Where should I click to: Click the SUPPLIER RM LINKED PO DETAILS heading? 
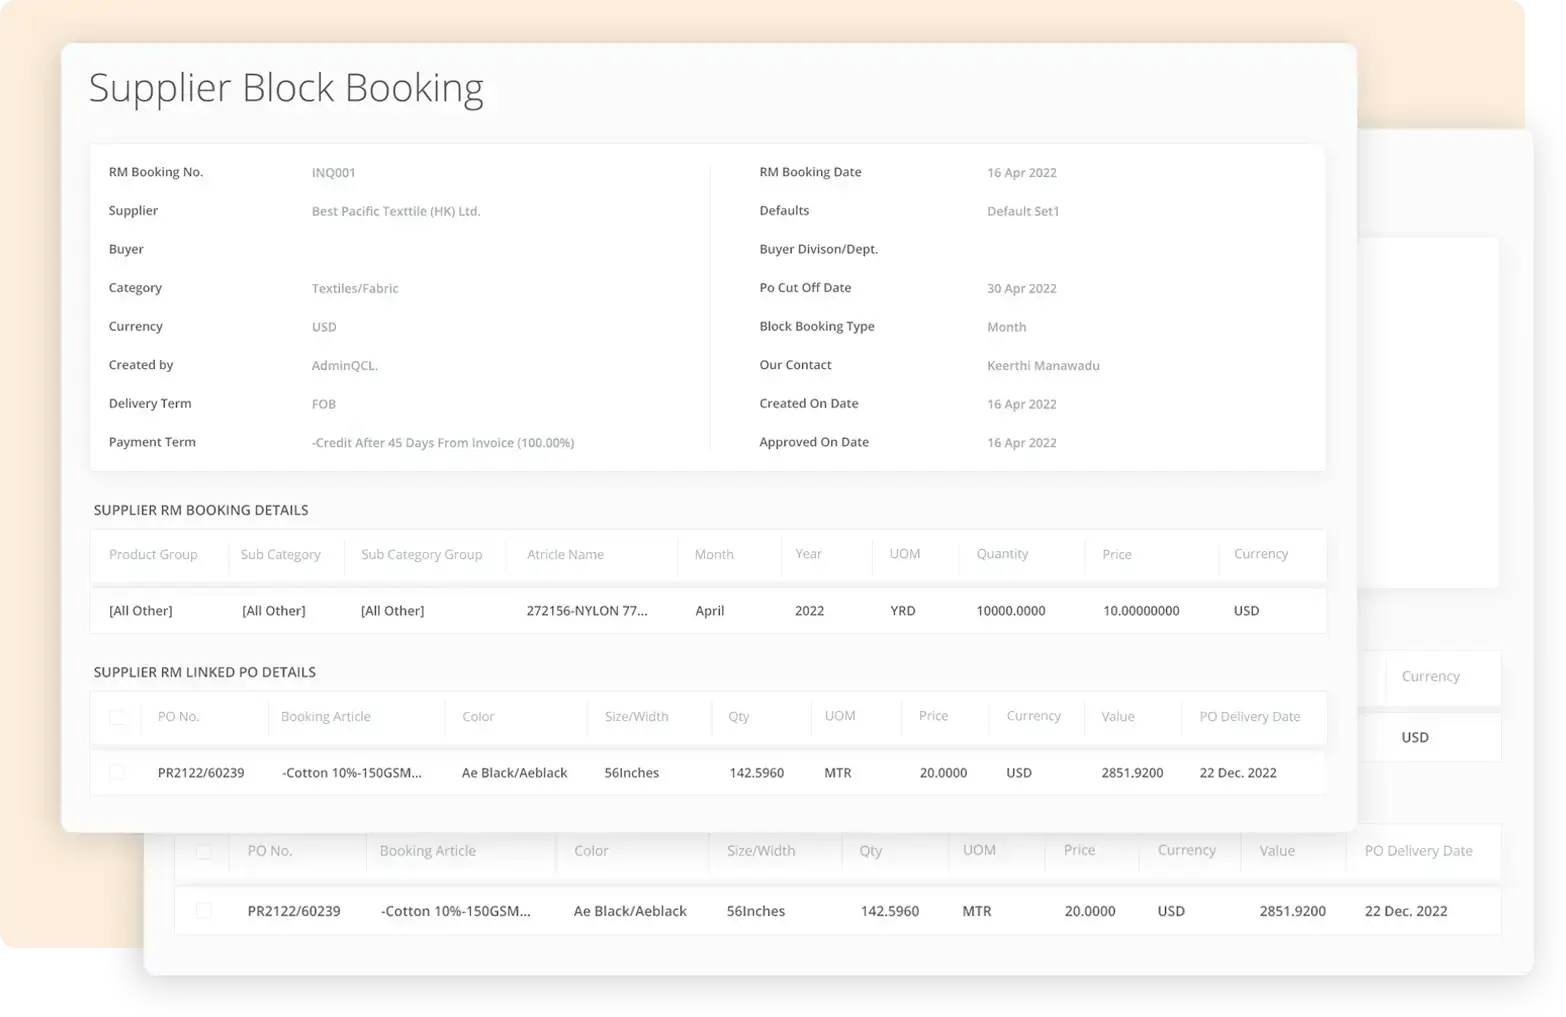point(204,672)
